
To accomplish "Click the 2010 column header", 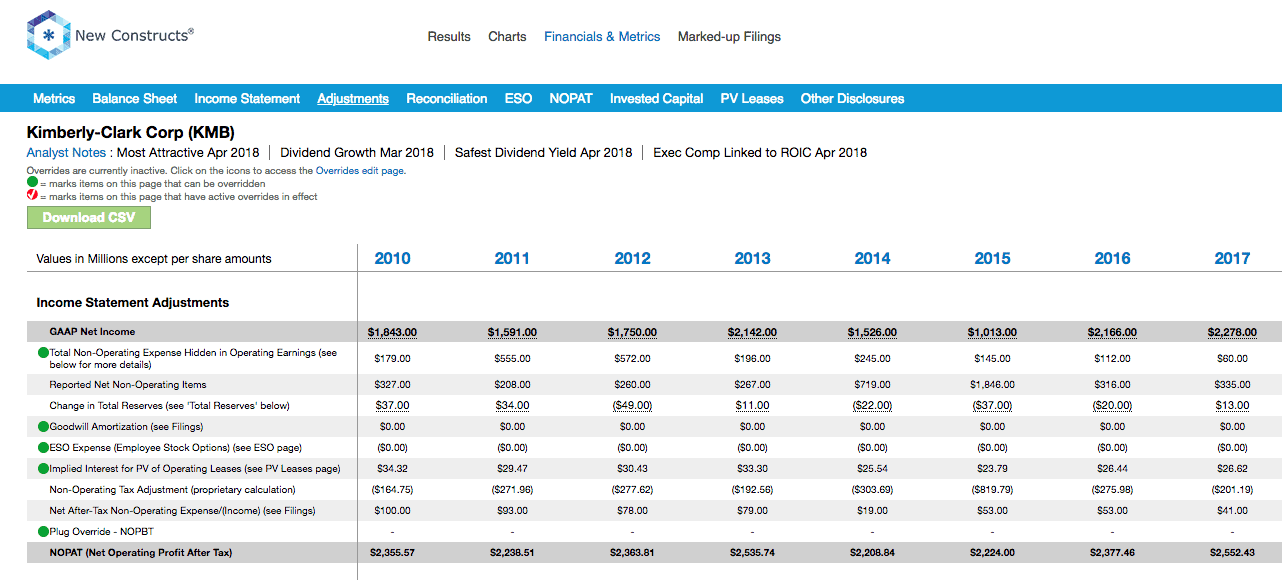I will click(392, 258).
